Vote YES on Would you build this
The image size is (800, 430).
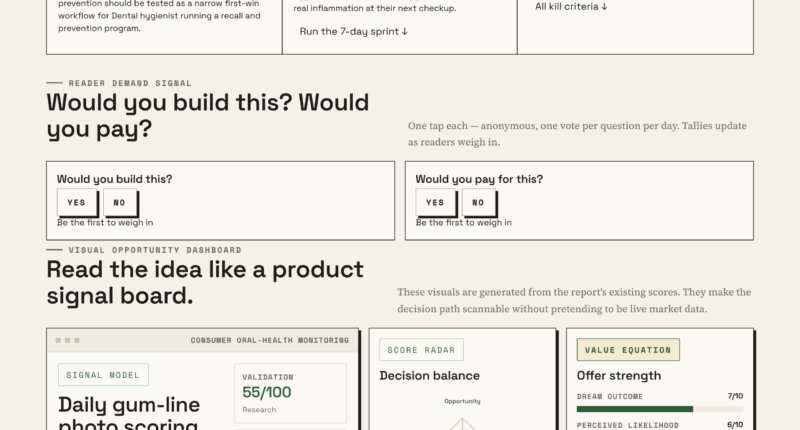pos(77,203)
